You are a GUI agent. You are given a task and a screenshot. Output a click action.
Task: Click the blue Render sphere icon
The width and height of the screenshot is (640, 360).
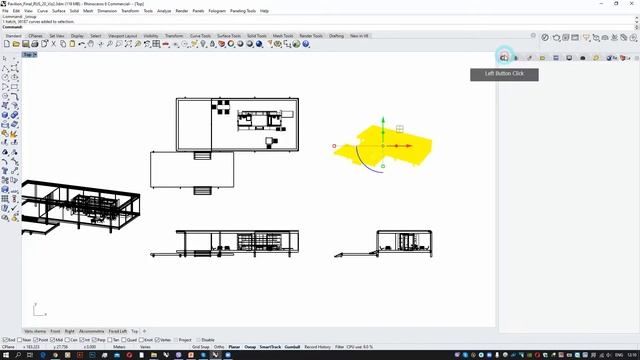[259, 44]
